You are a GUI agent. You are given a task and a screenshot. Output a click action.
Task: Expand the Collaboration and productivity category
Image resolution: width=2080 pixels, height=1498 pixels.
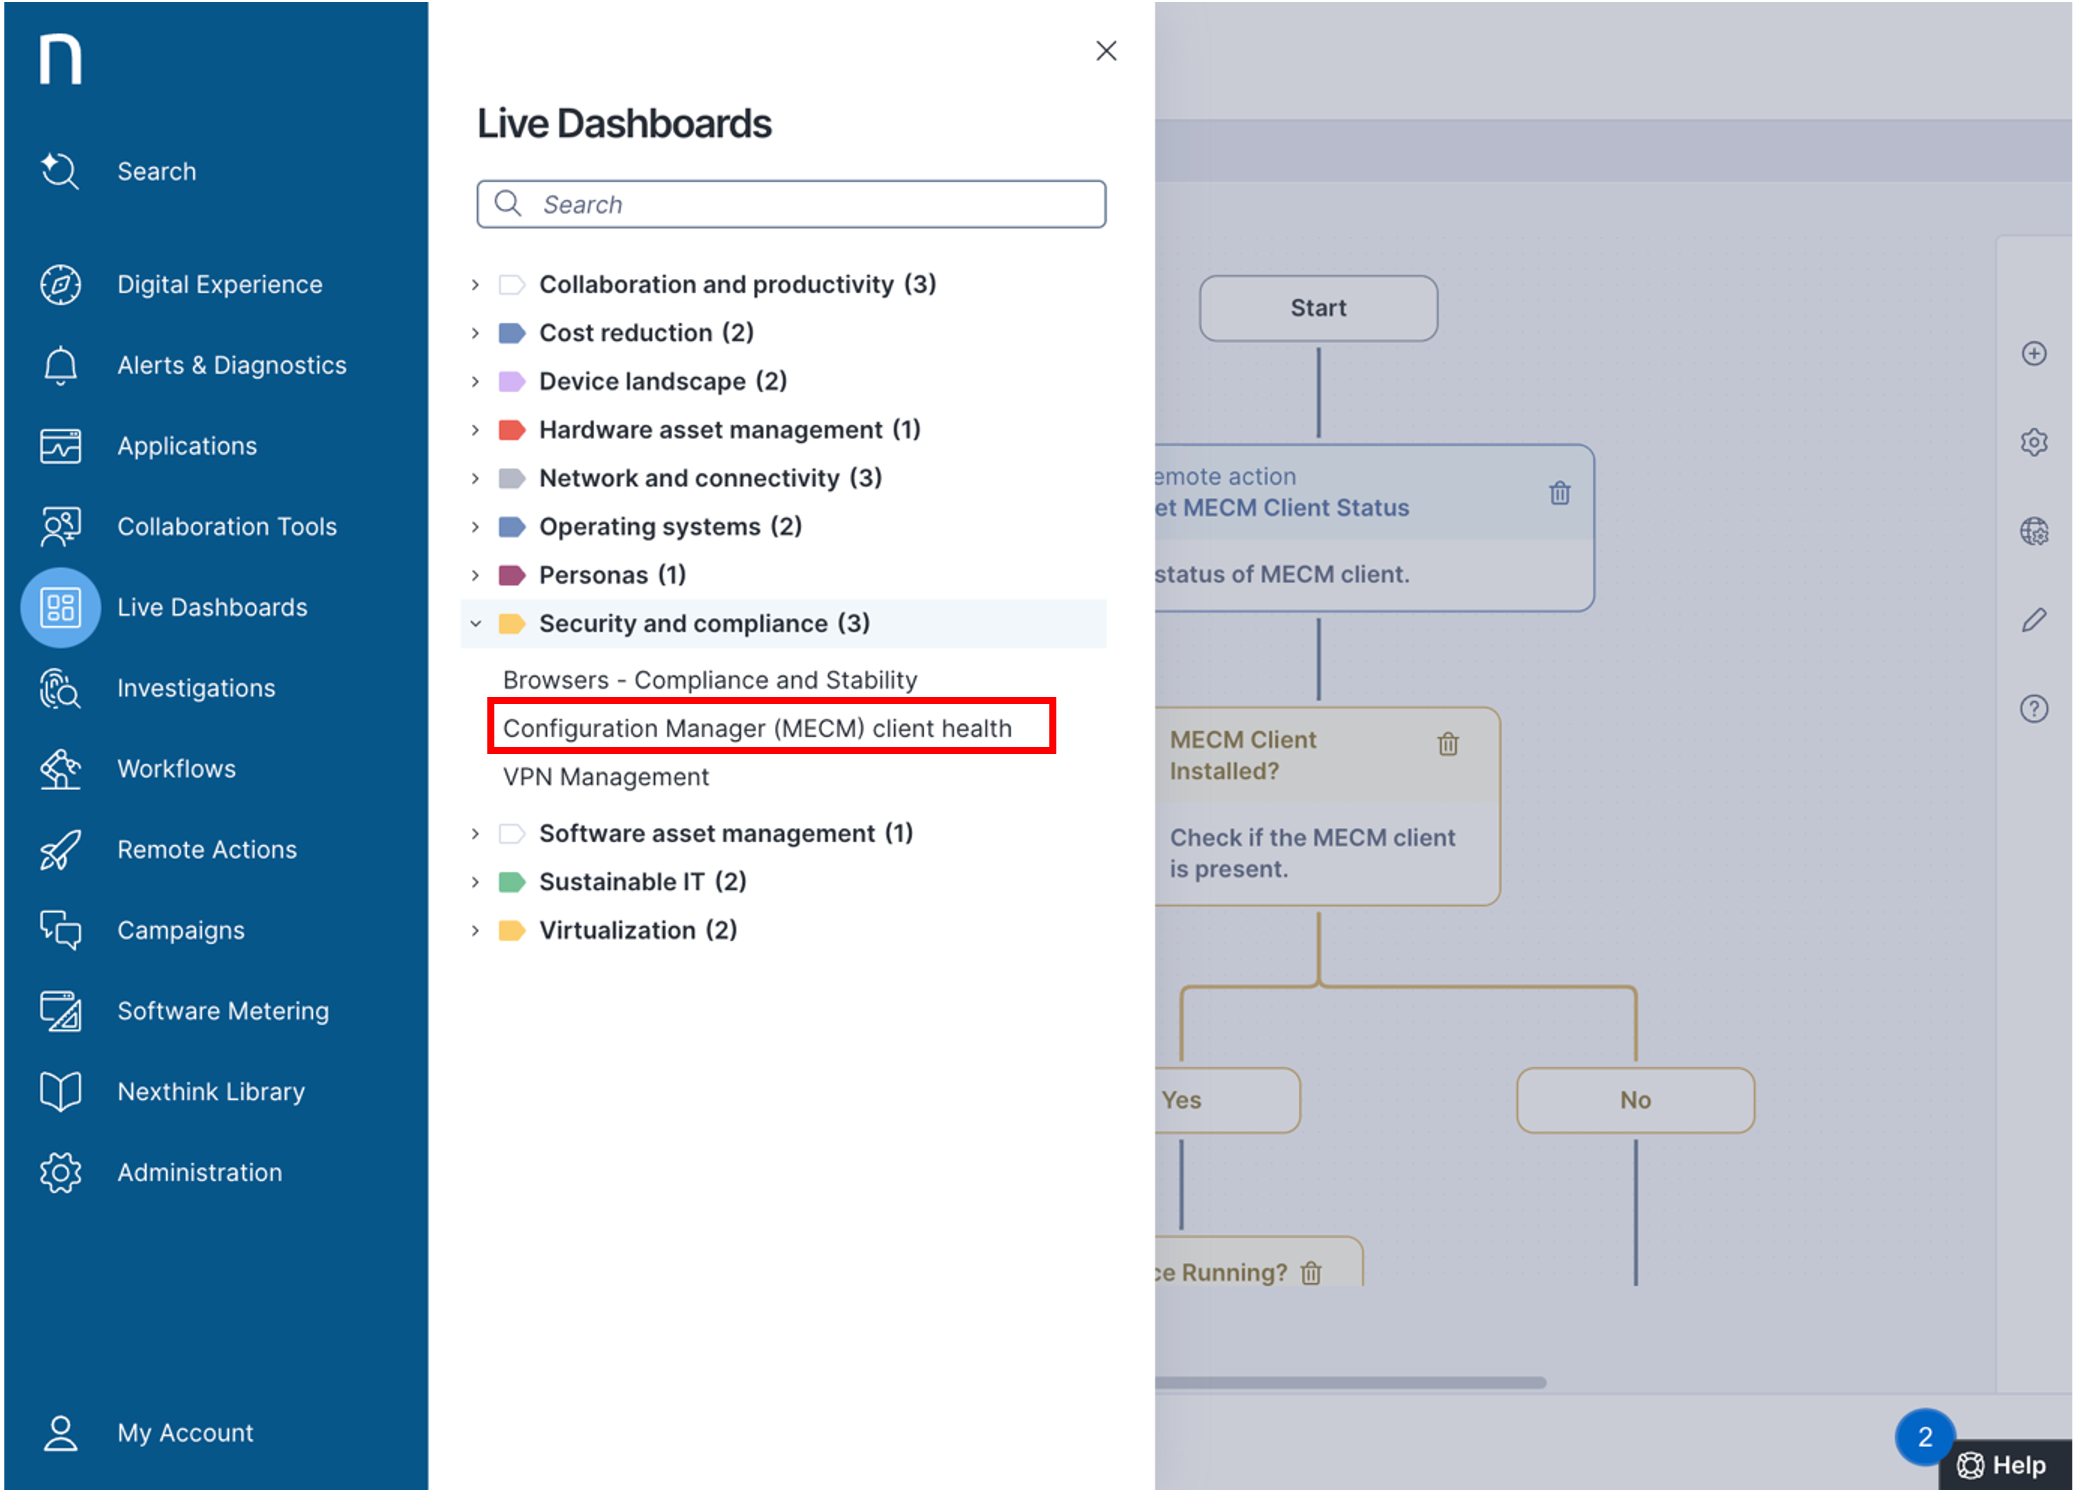pos(475,284)
